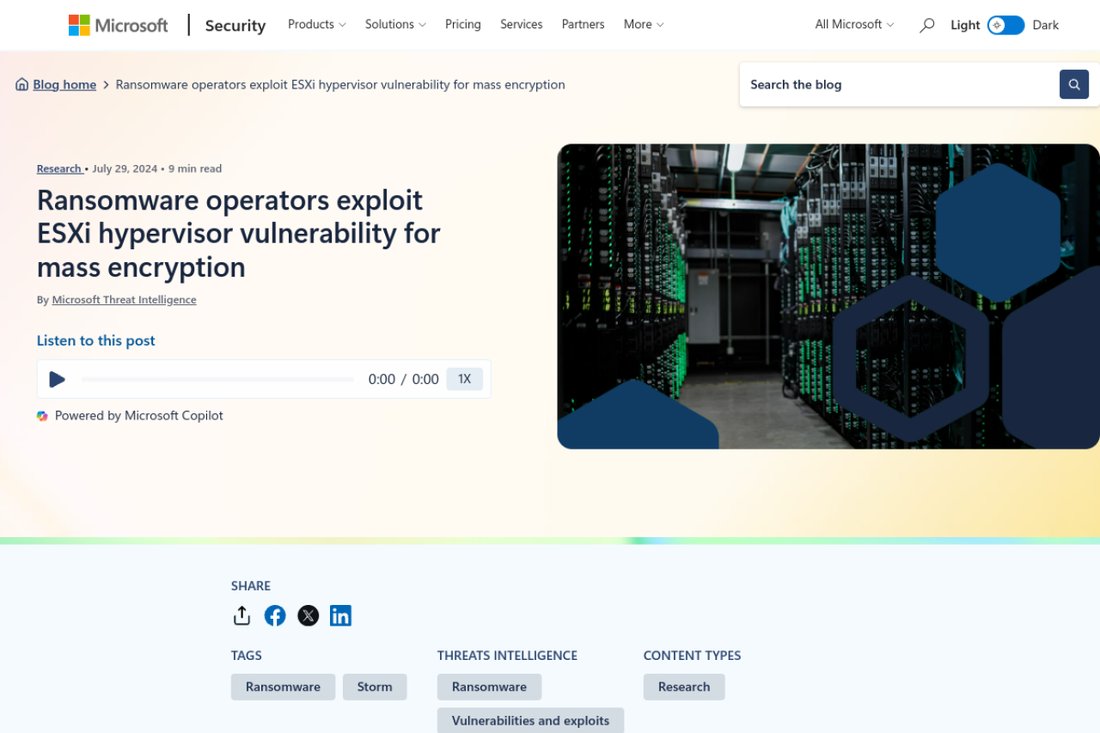Go to Blog home breadcrumb
Screen dimensions: 1100x733
(x=65, y=85)
